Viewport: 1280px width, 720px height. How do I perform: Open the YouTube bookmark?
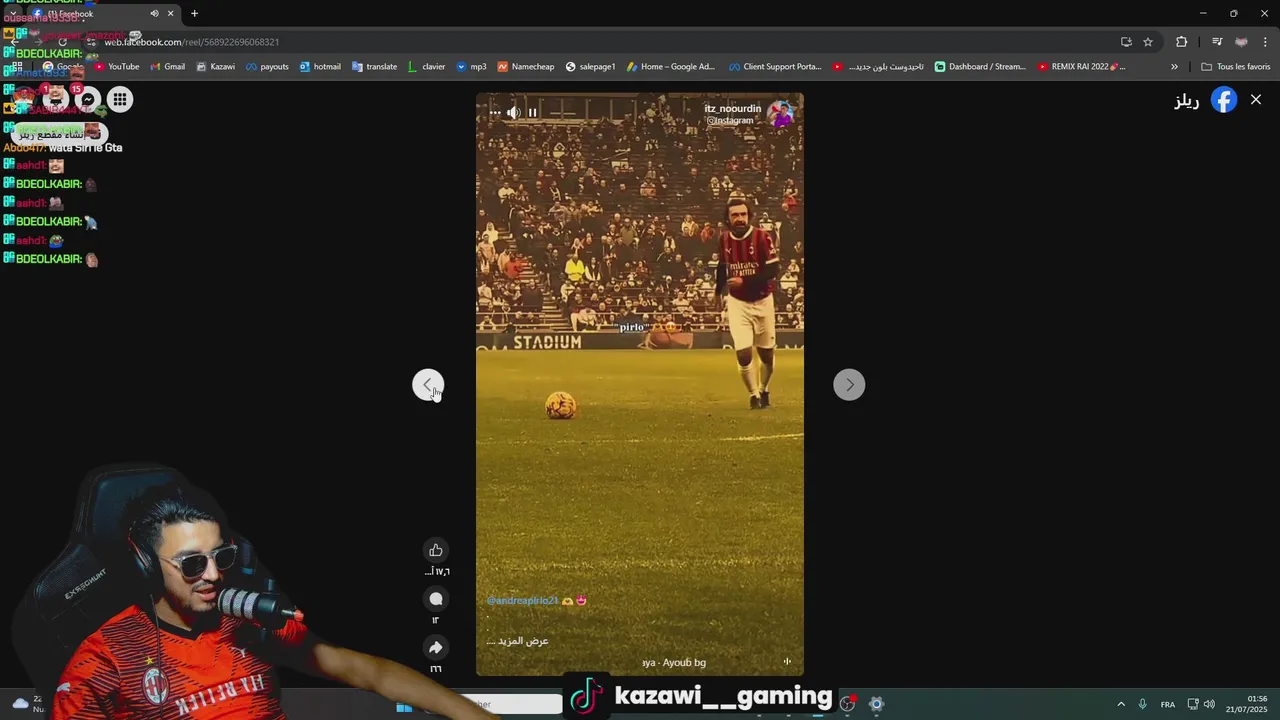click(117, 67)
